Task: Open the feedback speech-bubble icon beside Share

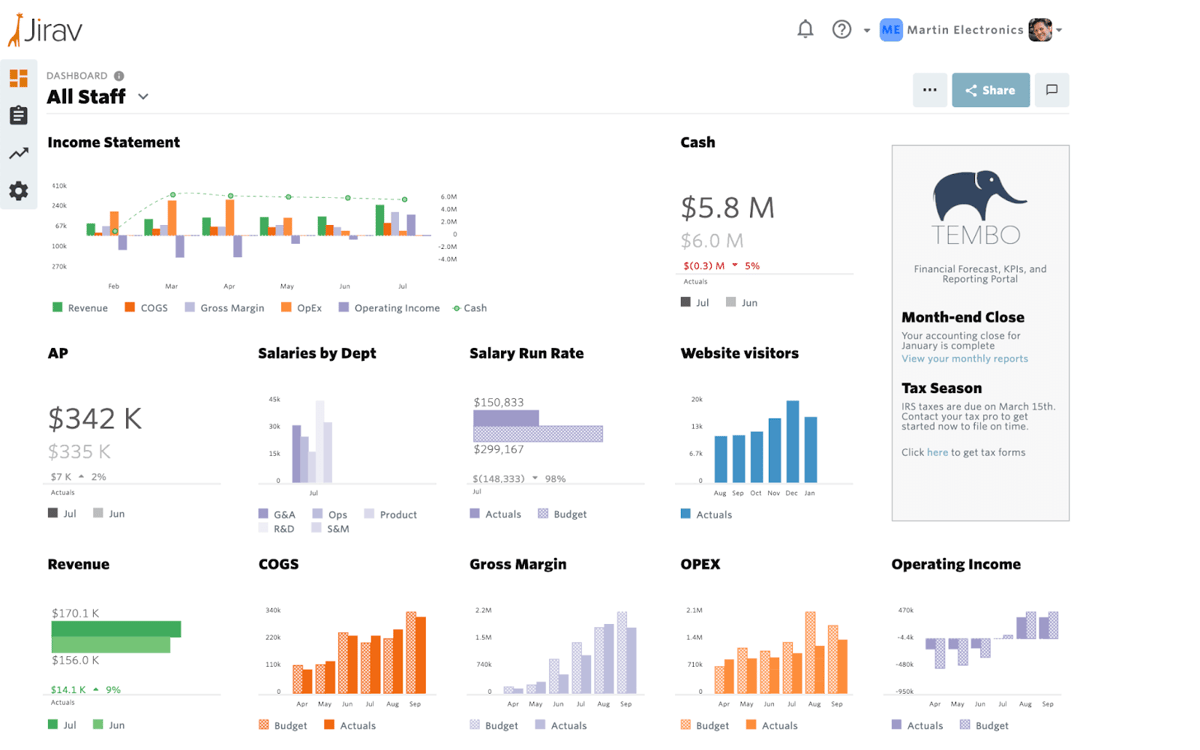Action: (1051, 90)
